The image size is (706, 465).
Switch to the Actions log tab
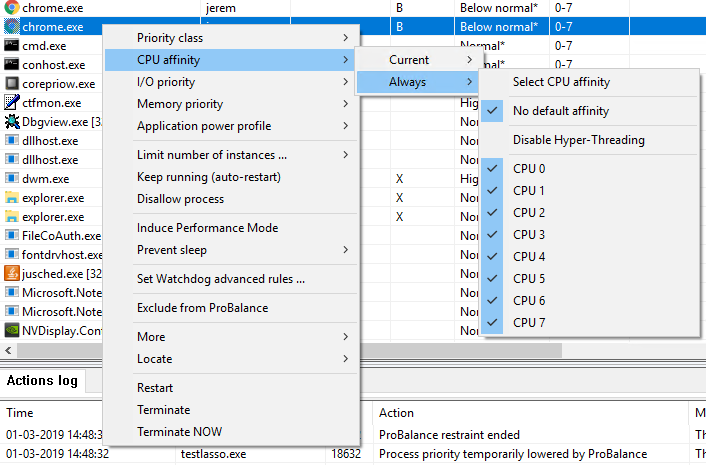[x=42, y=381]
